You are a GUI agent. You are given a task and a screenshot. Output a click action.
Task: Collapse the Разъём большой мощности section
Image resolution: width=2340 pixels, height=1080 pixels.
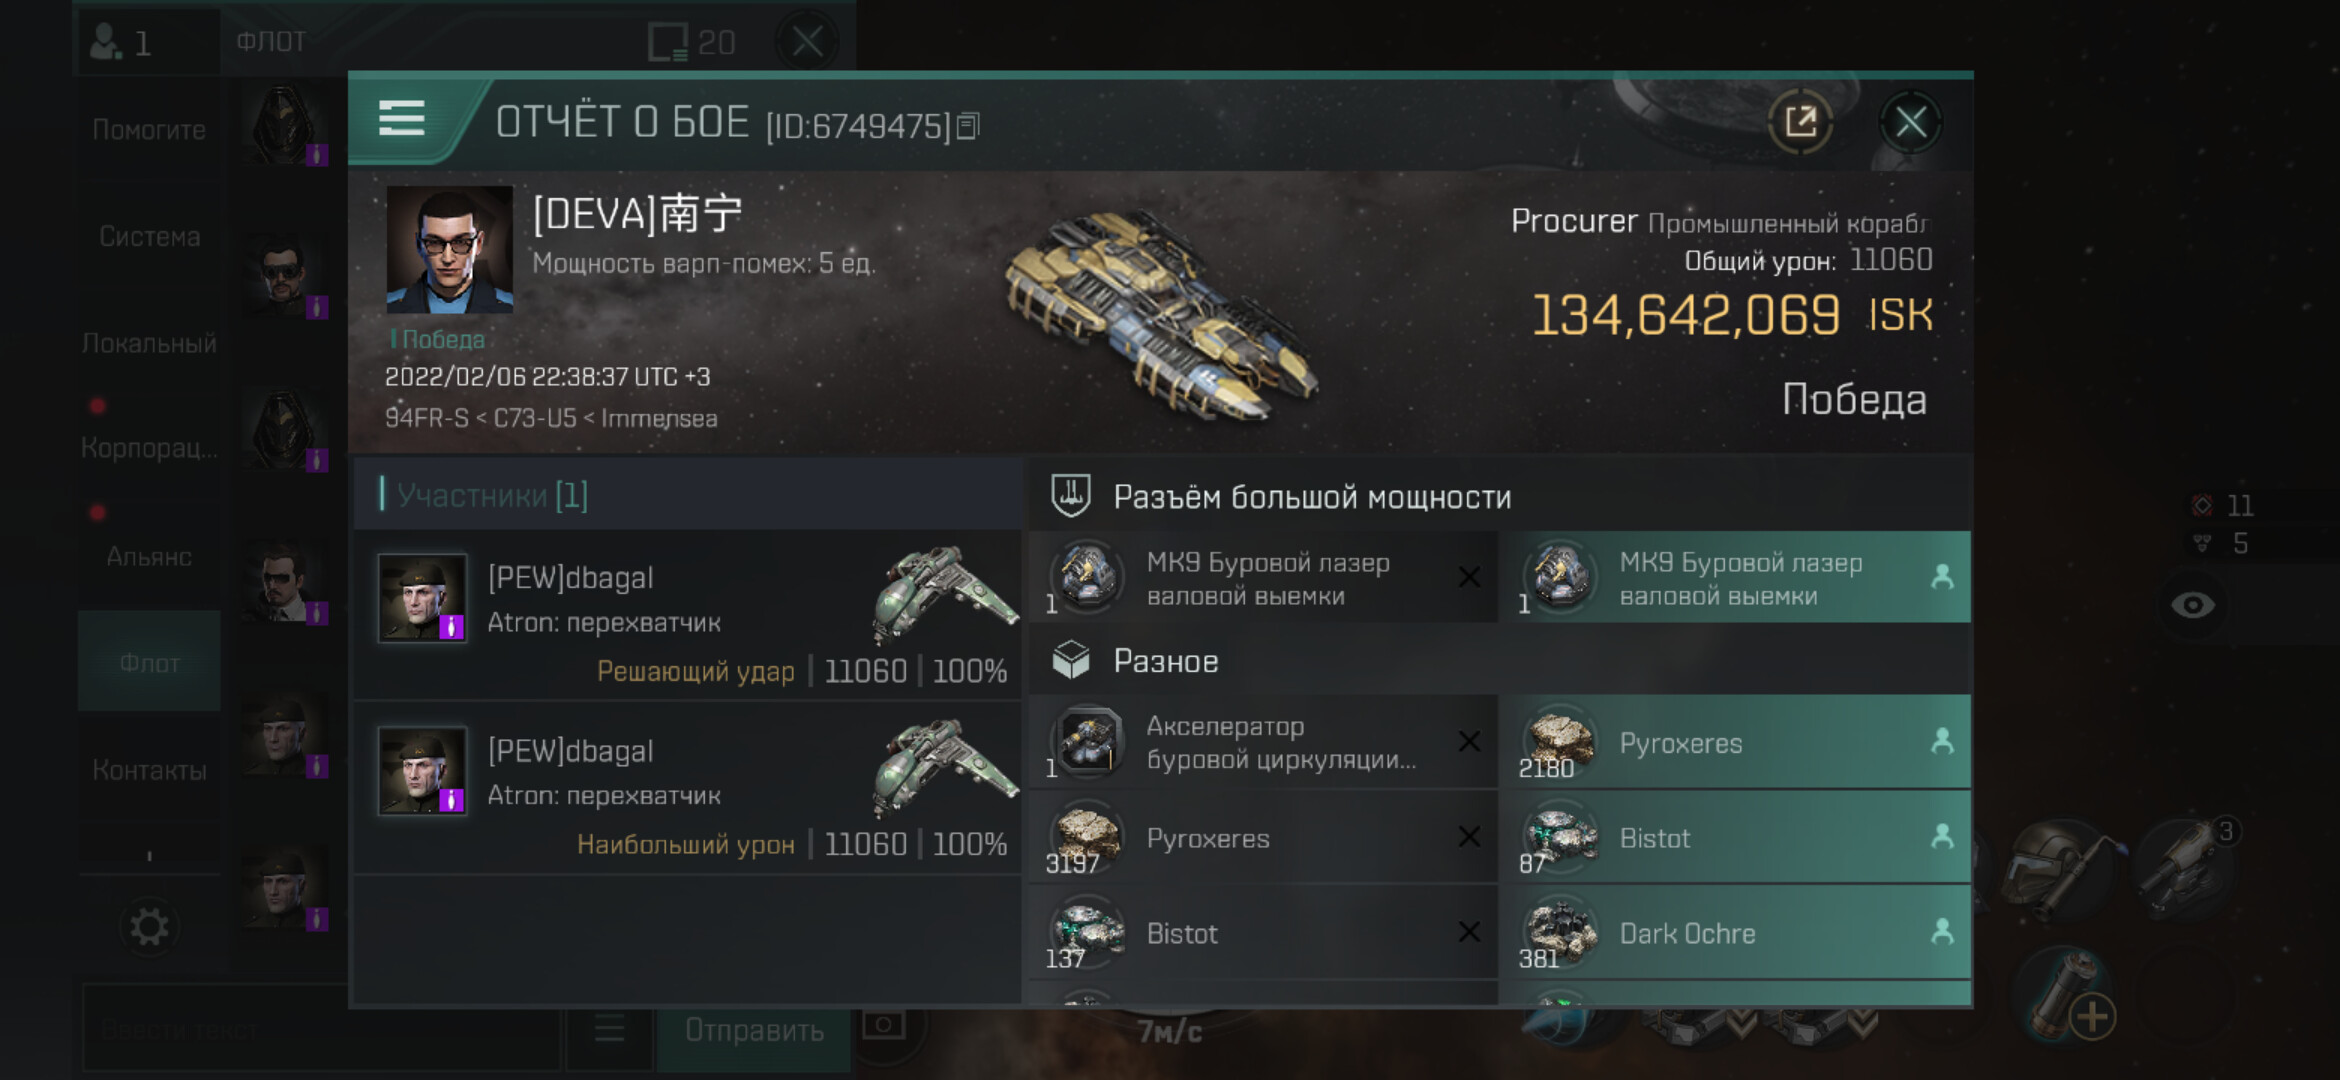point(1500,496)
